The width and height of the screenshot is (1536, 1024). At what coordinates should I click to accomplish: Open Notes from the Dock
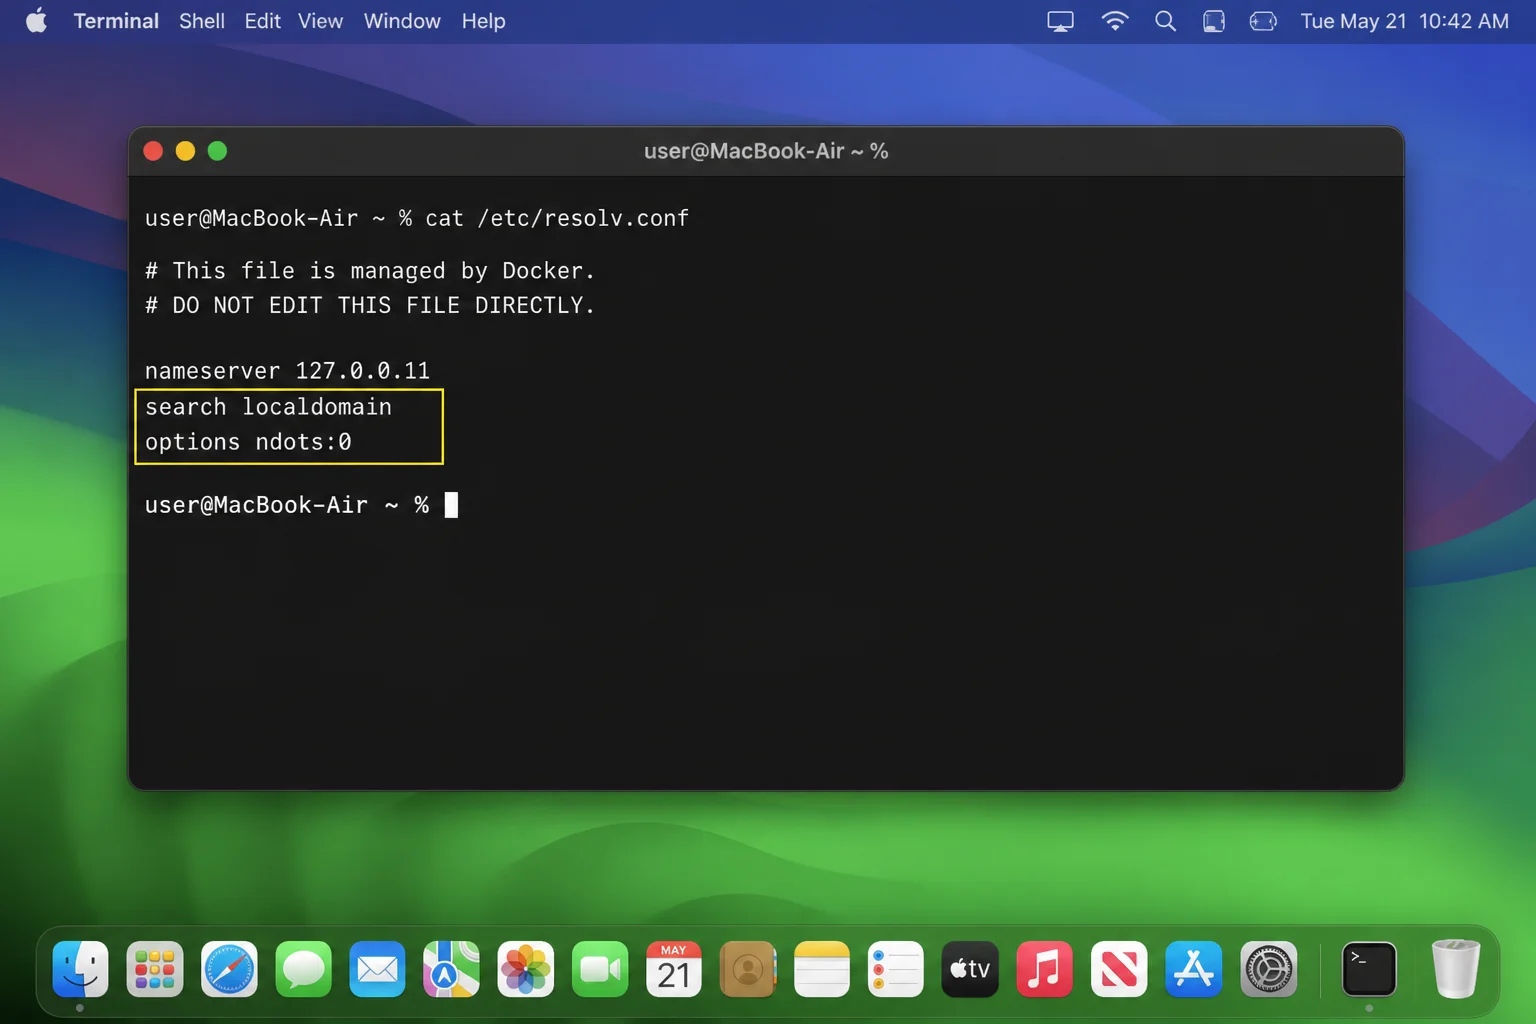click(x=822, y=969)
